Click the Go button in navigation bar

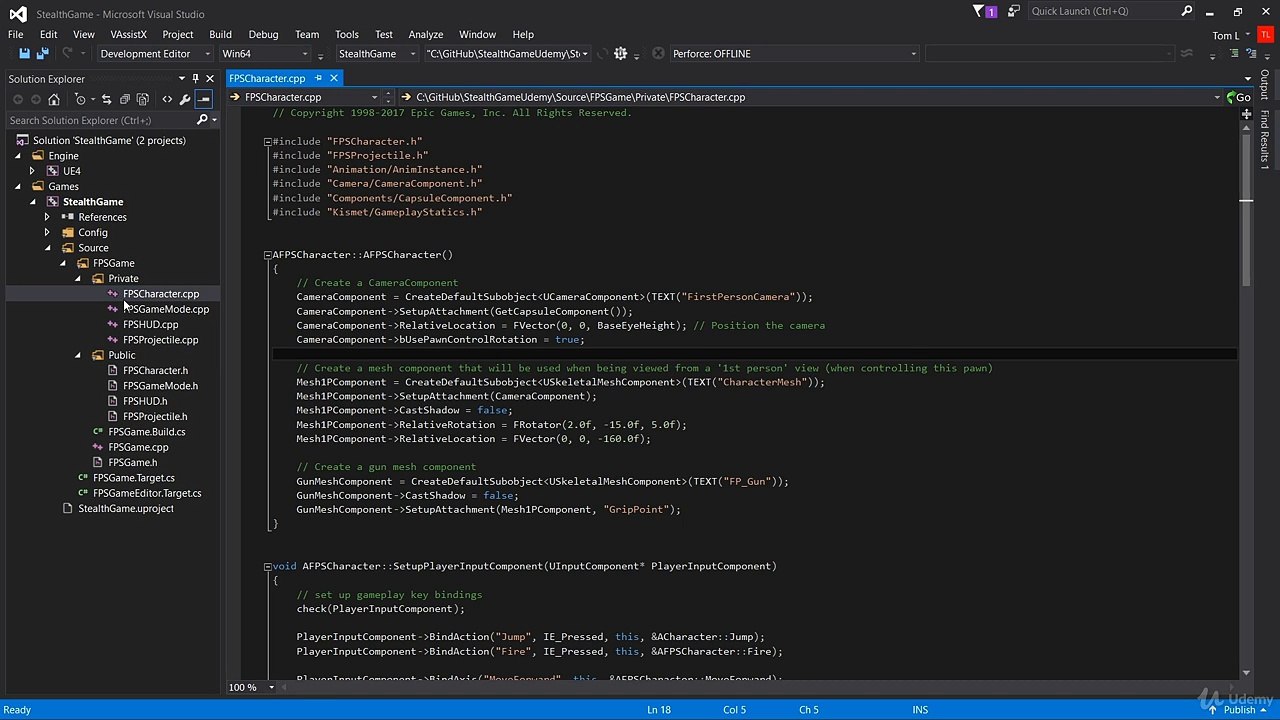[x=1238, y=97]
